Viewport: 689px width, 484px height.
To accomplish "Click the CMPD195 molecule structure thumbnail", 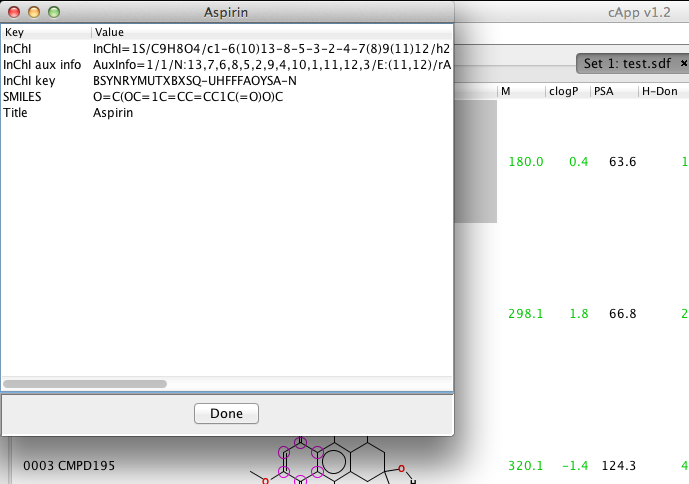I will [x=334, y=461].
